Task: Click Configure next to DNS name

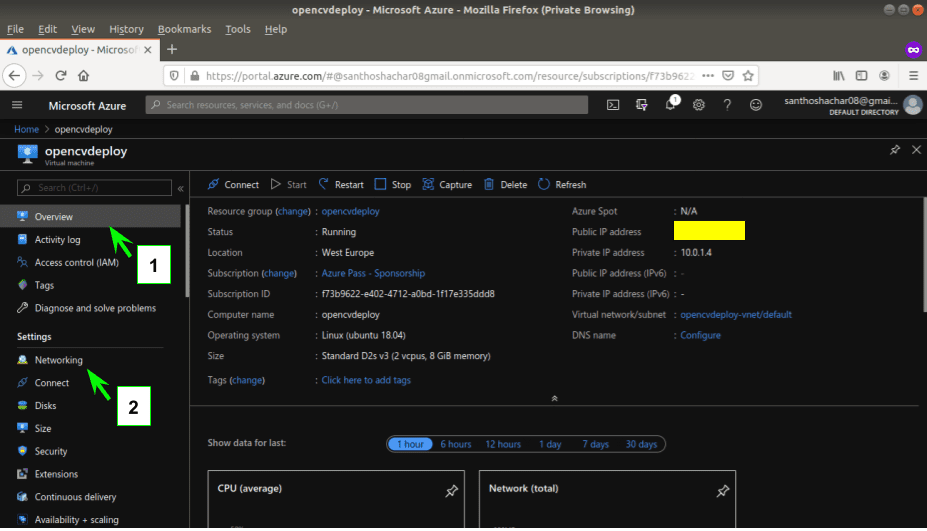Action: click(x=701, y=335)
